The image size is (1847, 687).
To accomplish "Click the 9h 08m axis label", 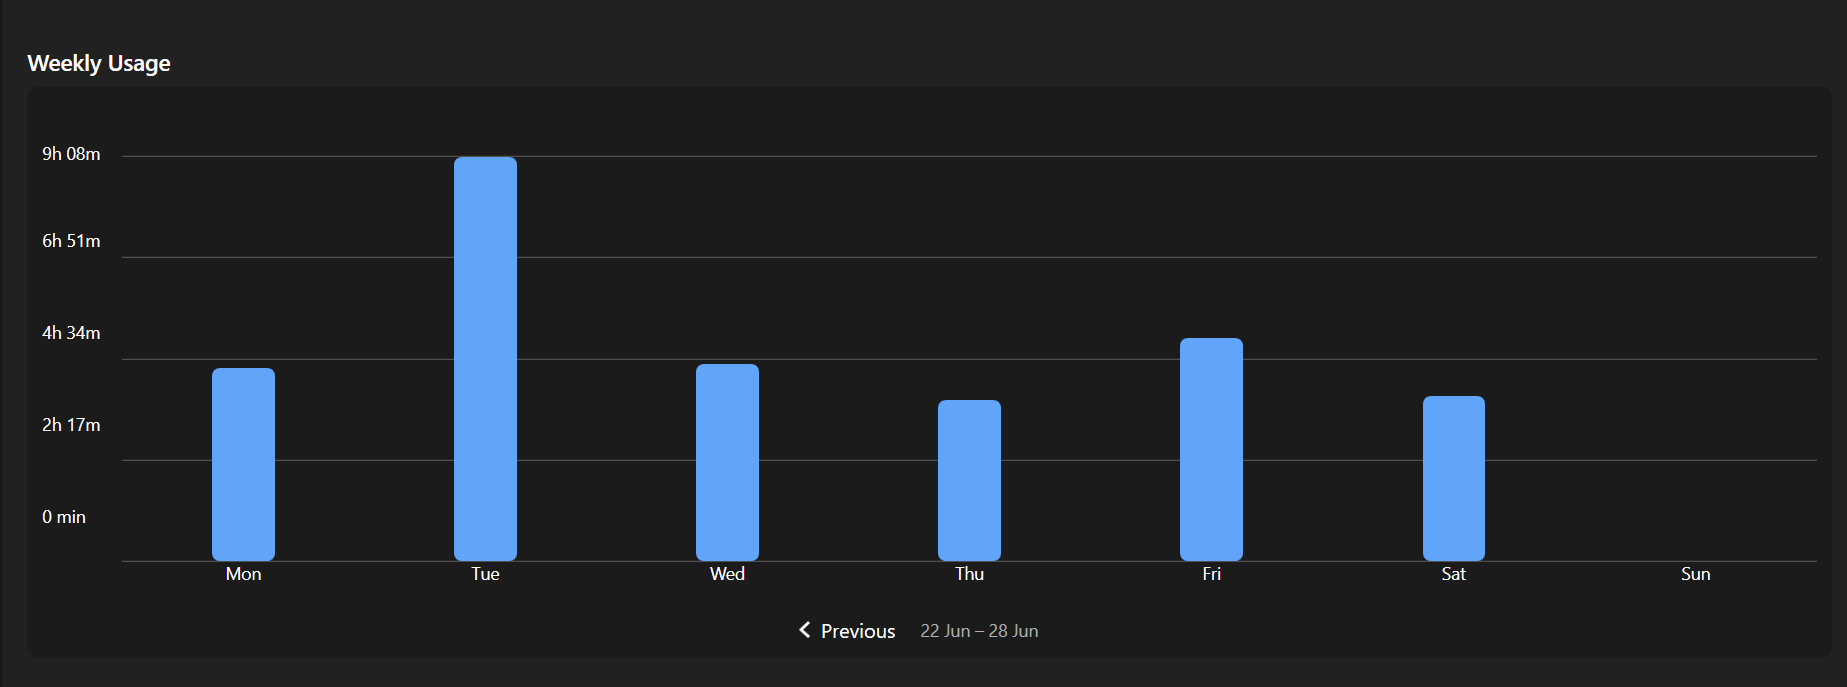I will pyautogui.click(x=71, y=154).
